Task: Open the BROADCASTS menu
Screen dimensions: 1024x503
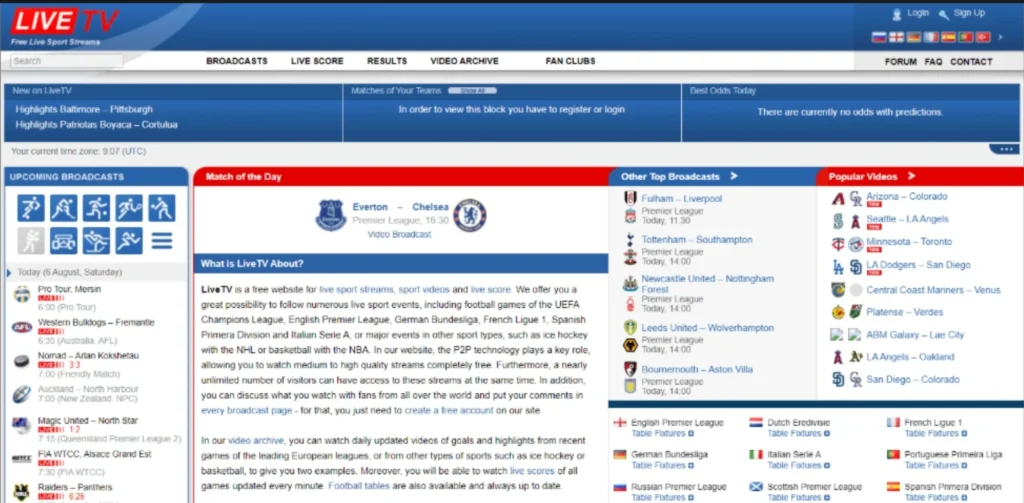Action: click(x=237, y=61)
